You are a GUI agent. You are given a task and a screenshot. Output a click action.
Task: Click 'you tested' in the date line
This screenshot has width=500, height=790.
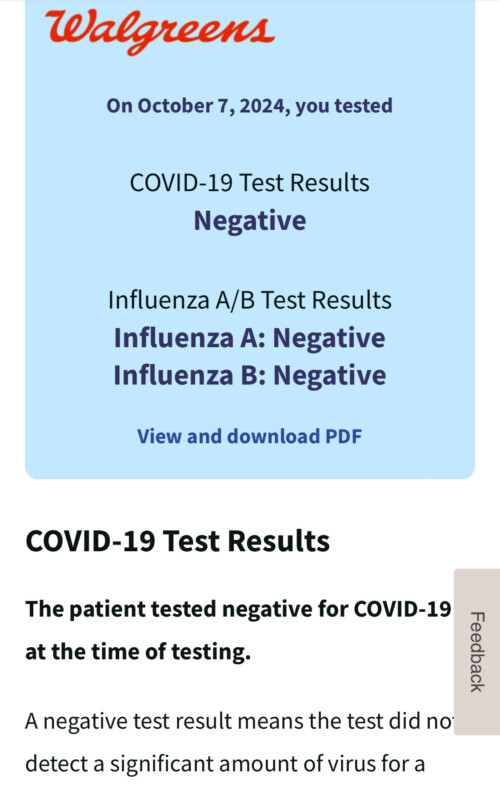click(x=344, y=106)
